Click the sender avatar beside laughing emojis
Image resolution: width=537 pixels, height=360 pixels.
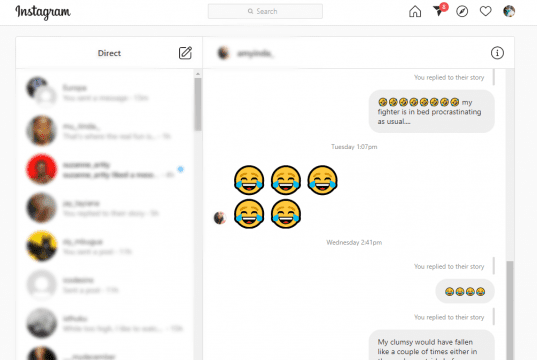[x=220, y=218]
